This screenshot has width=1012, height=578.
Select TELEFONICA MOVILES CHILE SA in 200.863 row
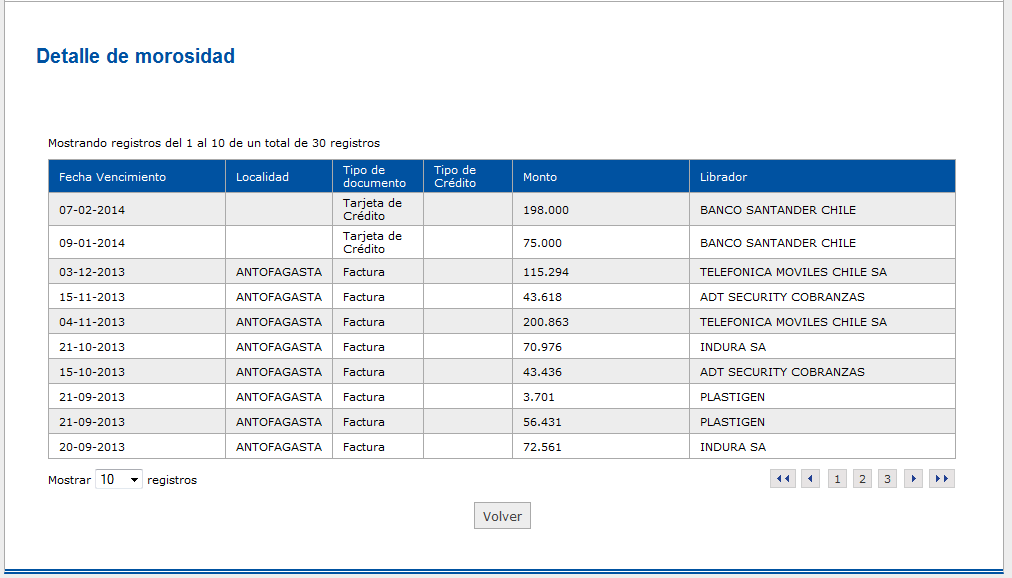click(x=793, y=322)
